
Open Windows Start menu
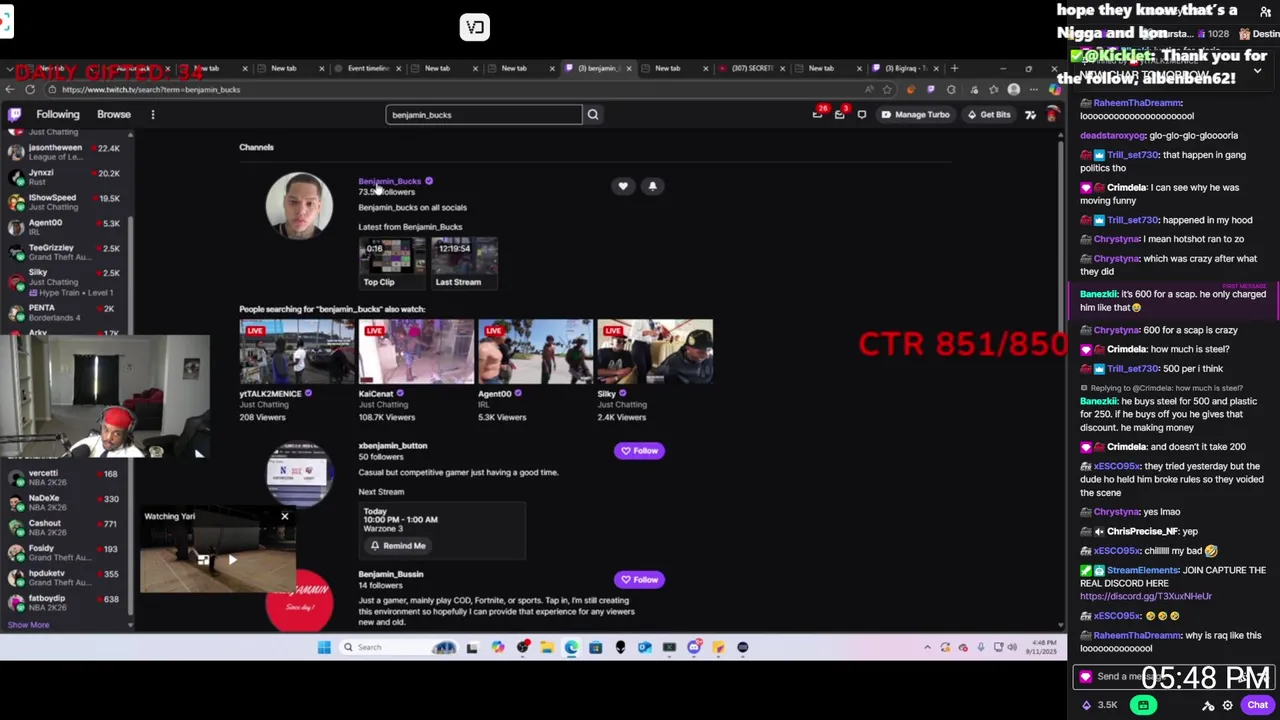pos(324,647)
